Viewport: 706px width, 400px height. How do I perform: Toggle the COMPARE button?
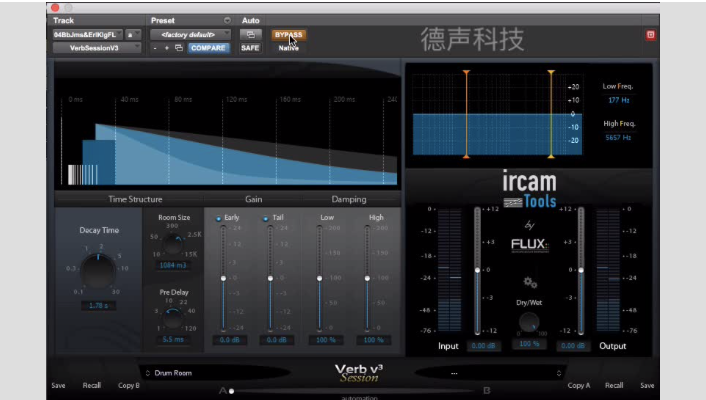[x=208, y=48]
